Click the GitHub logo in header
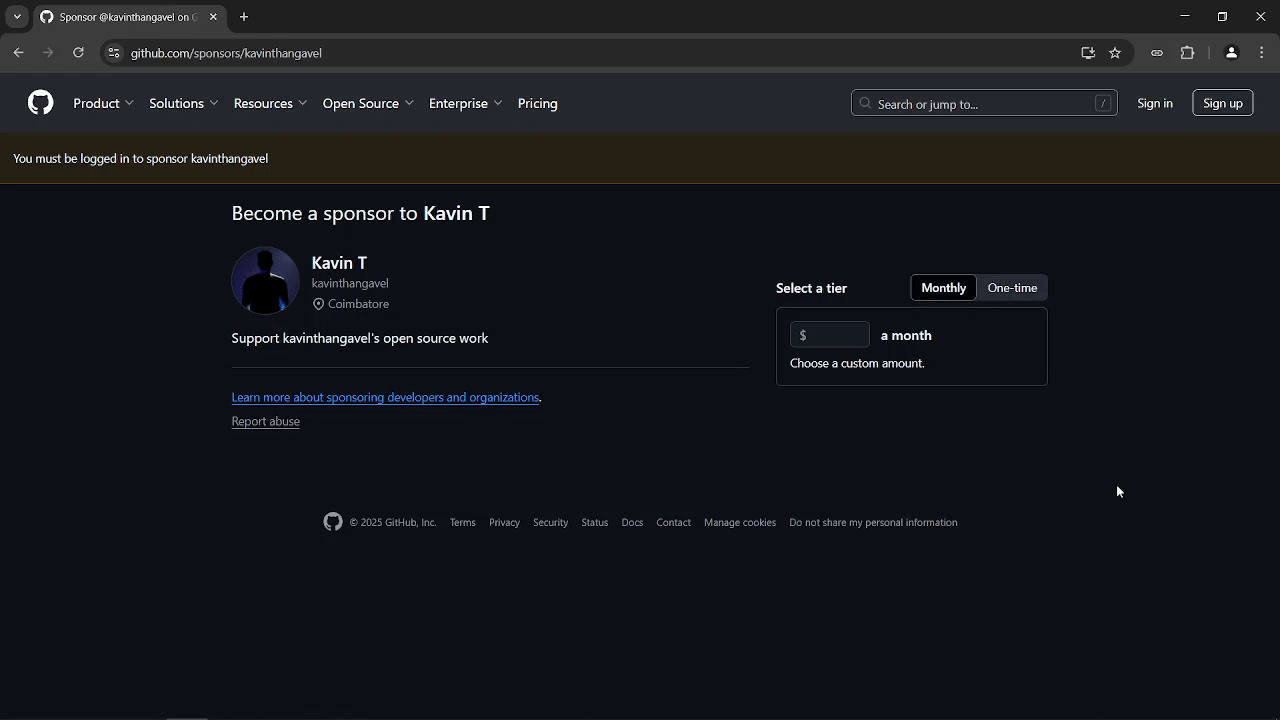 pyautogui.click(x=40, y=103)
